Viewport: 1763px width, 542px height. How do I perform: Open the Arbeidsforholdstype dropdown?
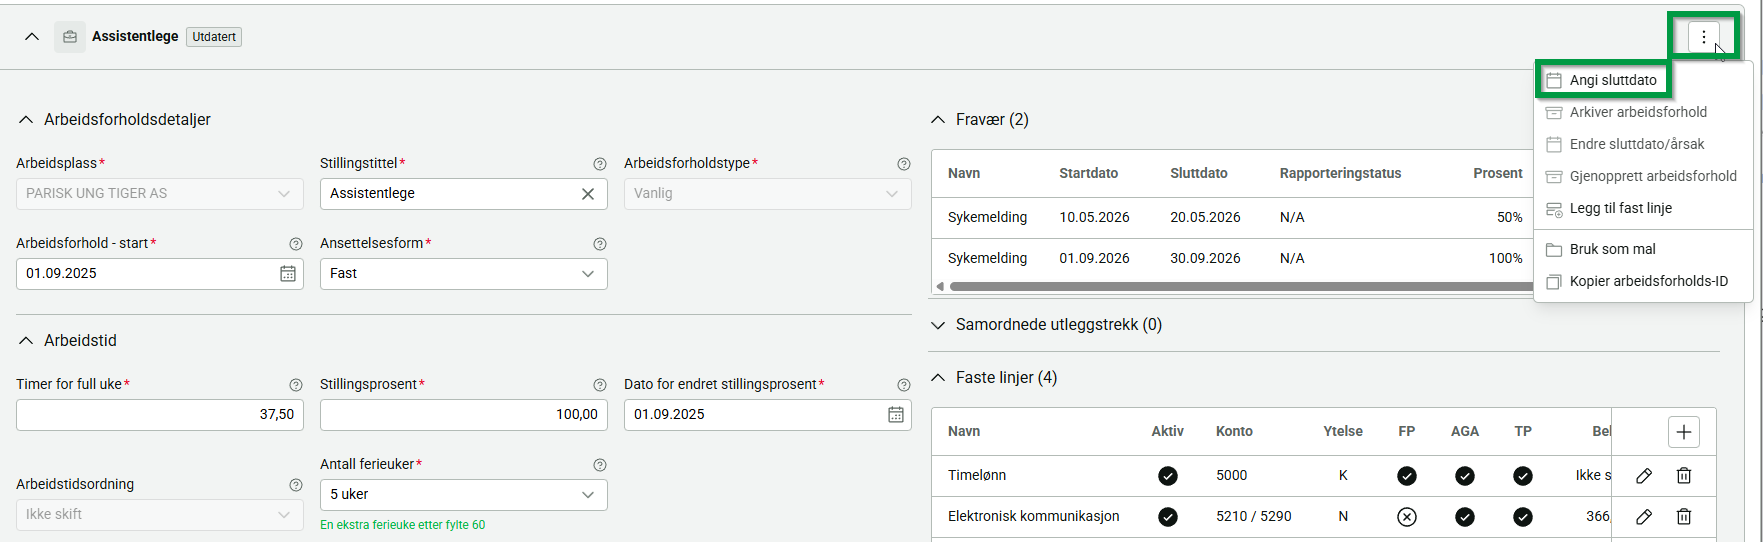[768, 194]
